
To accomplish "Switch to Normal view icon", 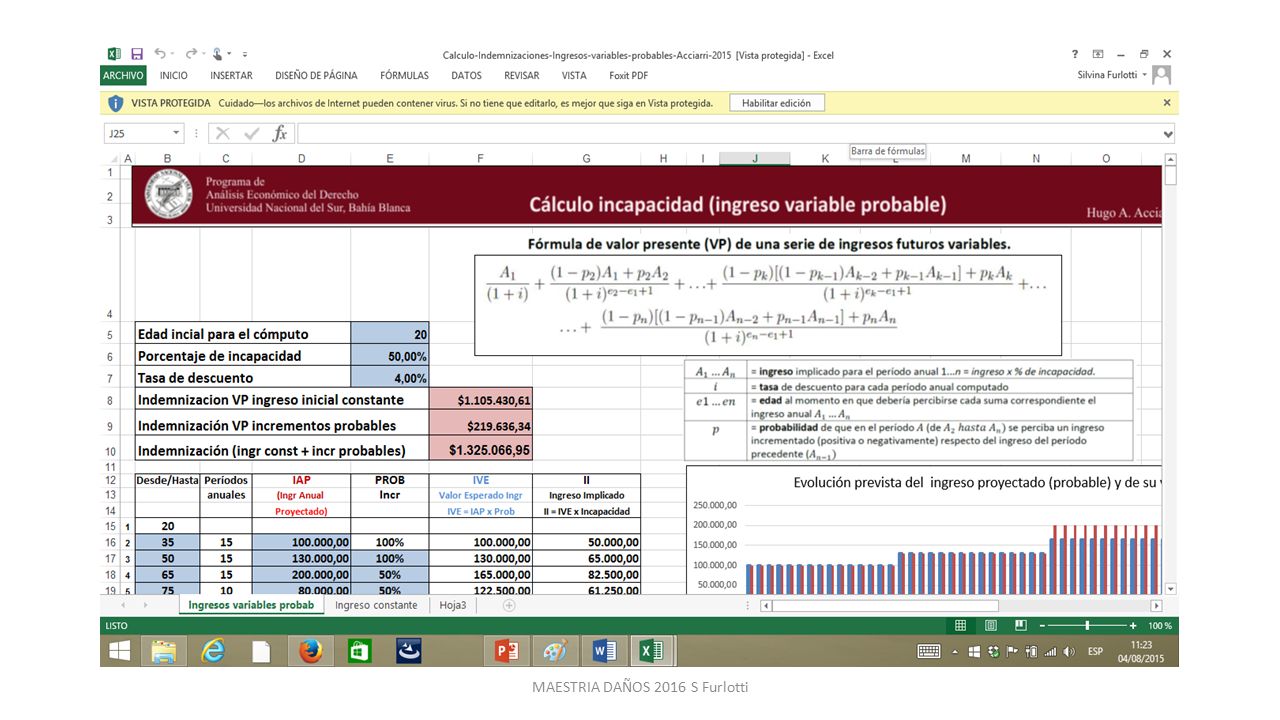I will point(960,625).
